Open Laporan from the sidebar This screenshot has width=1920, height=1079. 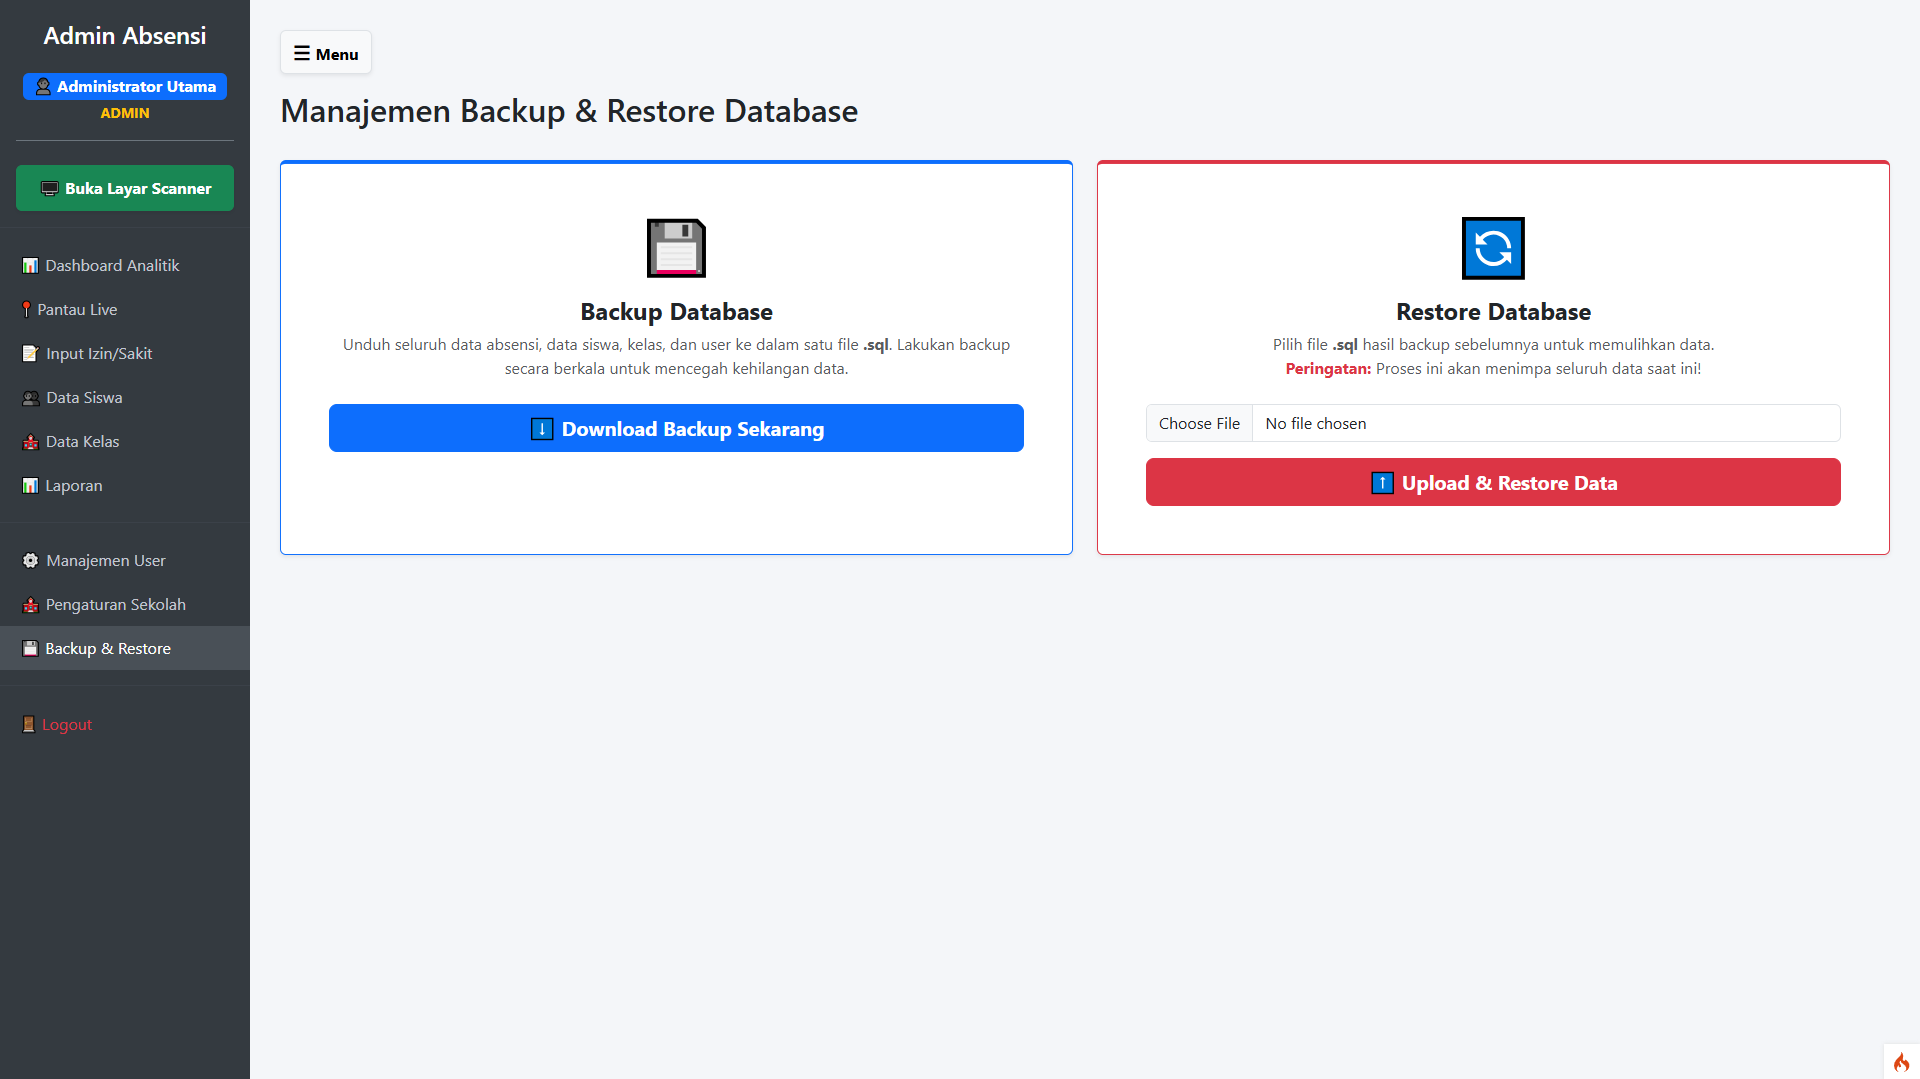point(73,486)
